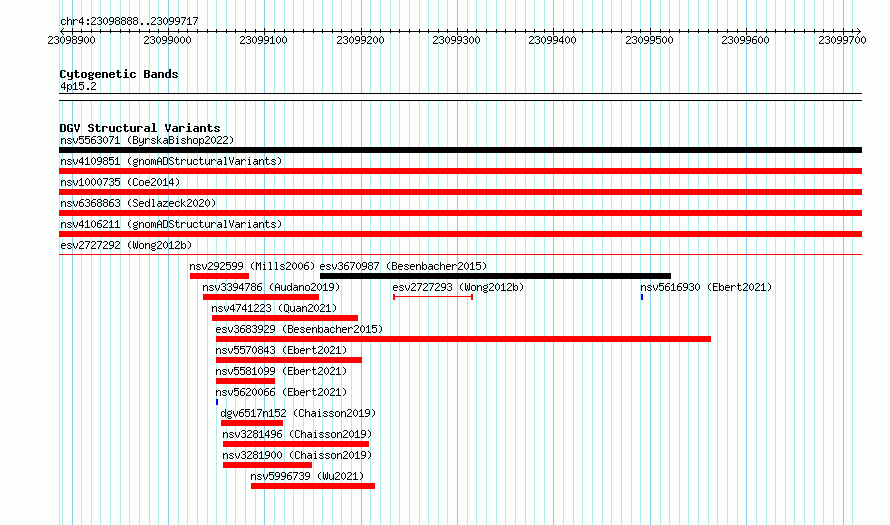The width and height of the screenshot is (890, 525).
Task: Click the chr4:23098888..23099717 coordinates text
Action: click(129, 21)
